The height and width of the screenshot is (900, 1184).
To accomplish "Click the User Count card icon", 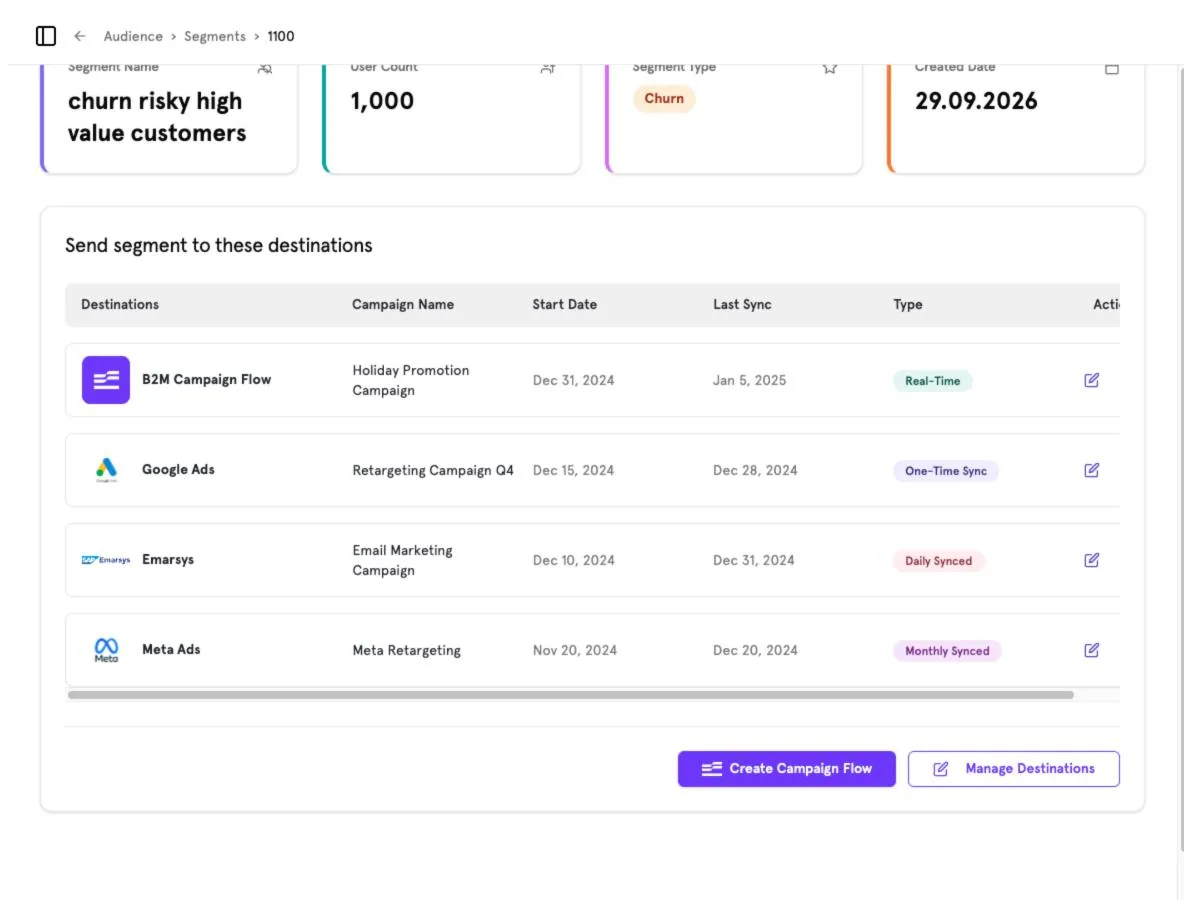I will point(548,69).
